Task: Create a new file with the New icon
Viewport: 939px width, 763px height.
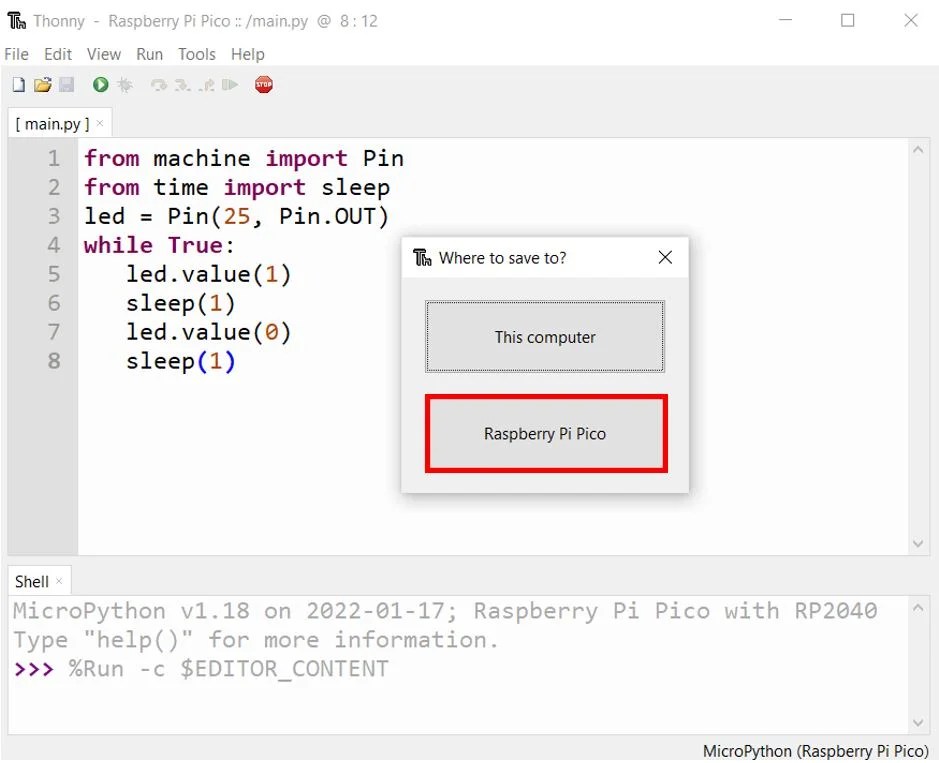Action: tap(17, 85)
